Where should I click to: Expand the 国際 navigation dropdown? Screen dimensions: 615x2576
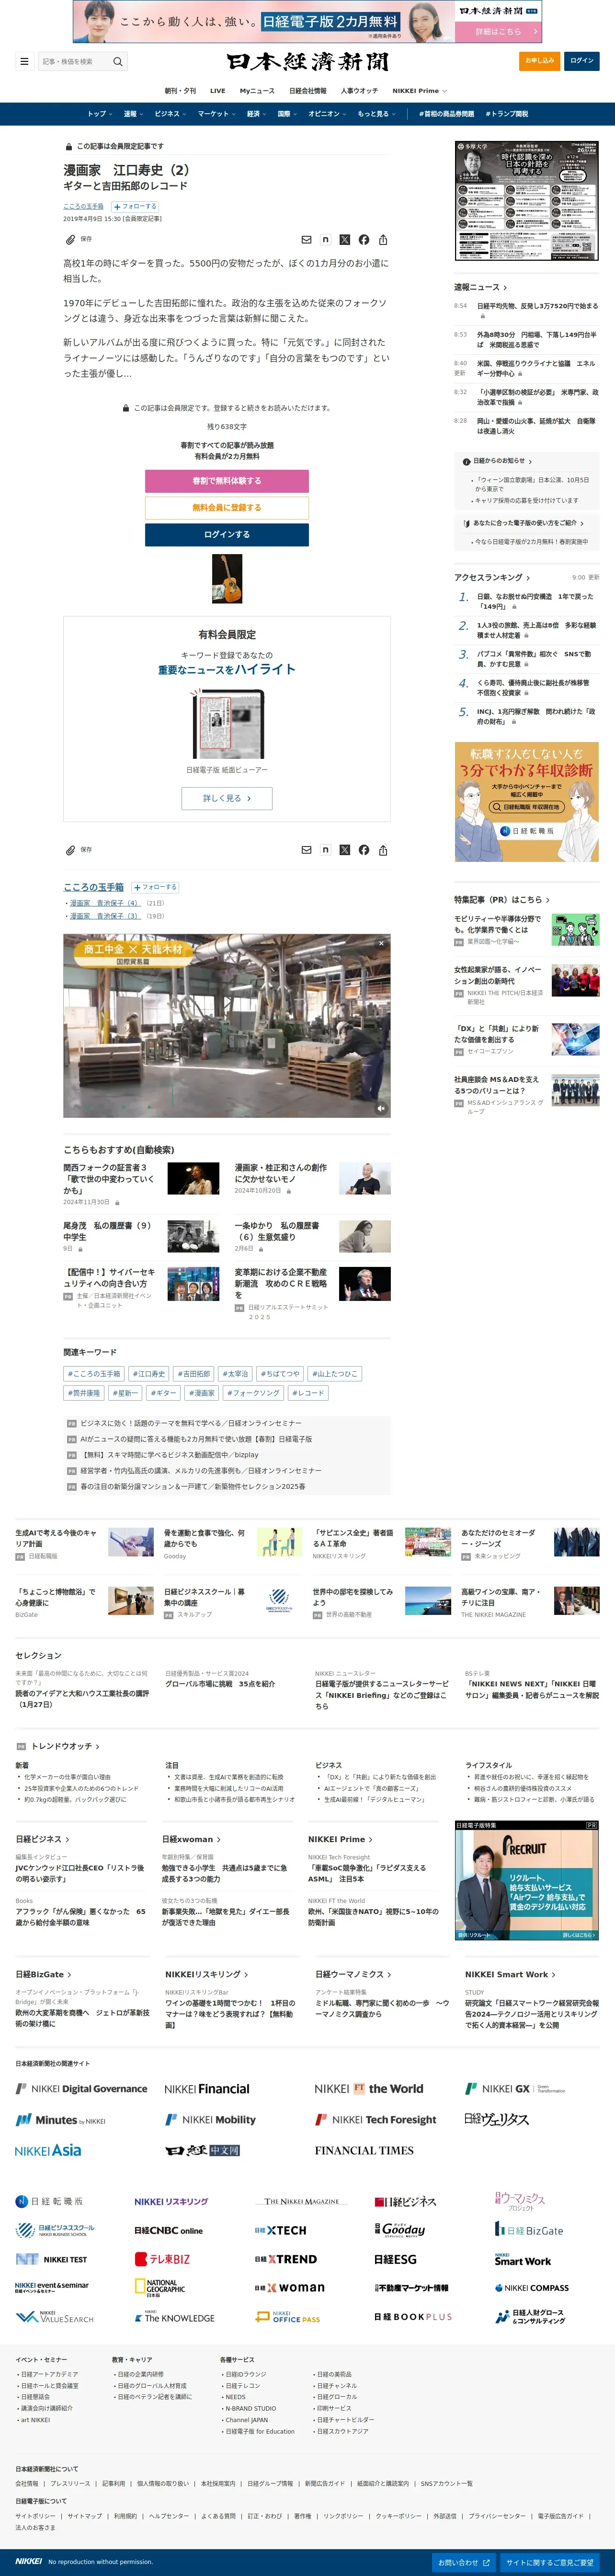pyautogui.click(x=287, y=114)
